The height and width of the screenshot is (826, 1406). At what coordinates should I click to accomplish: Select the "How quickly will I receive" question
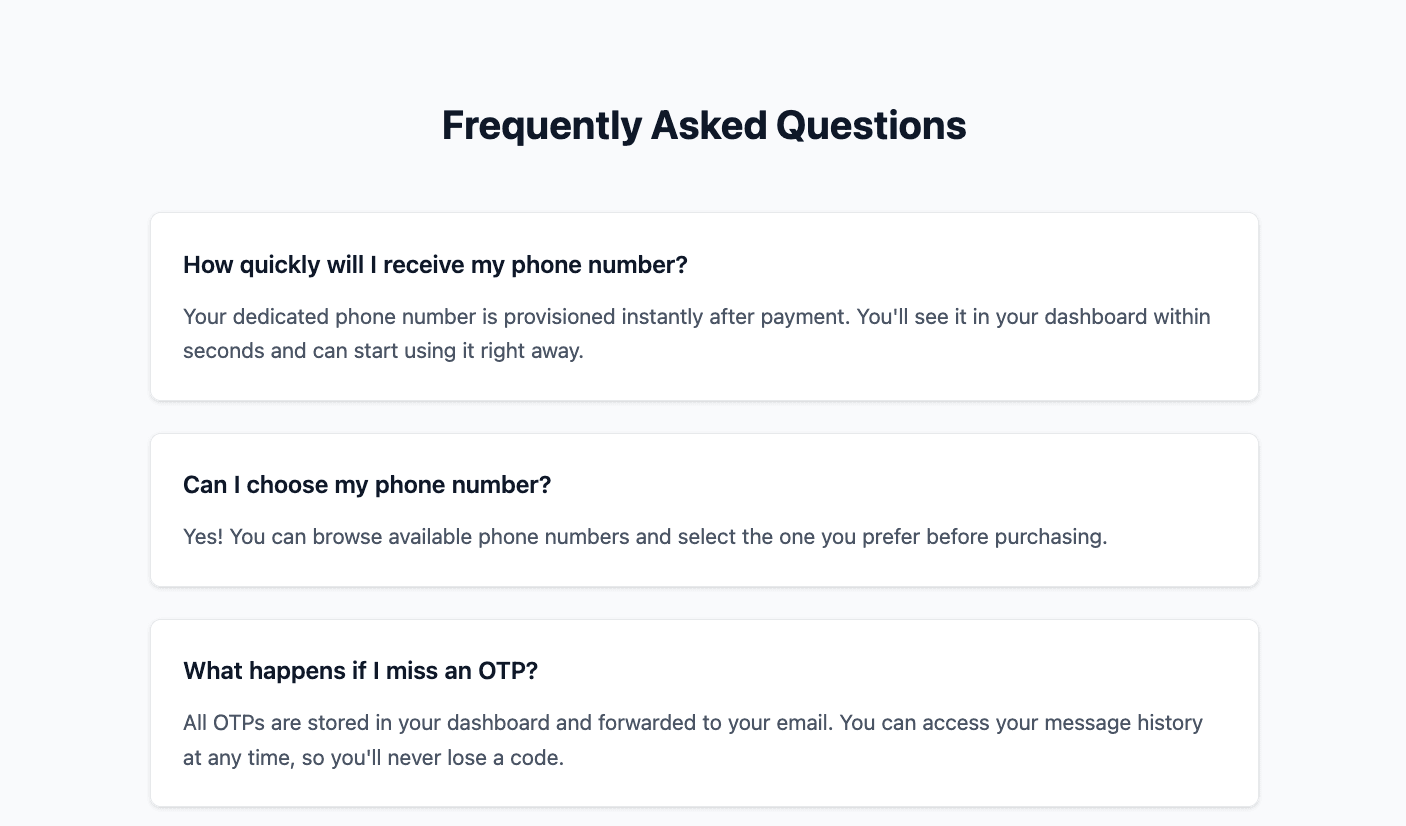[x=435, y=265]
